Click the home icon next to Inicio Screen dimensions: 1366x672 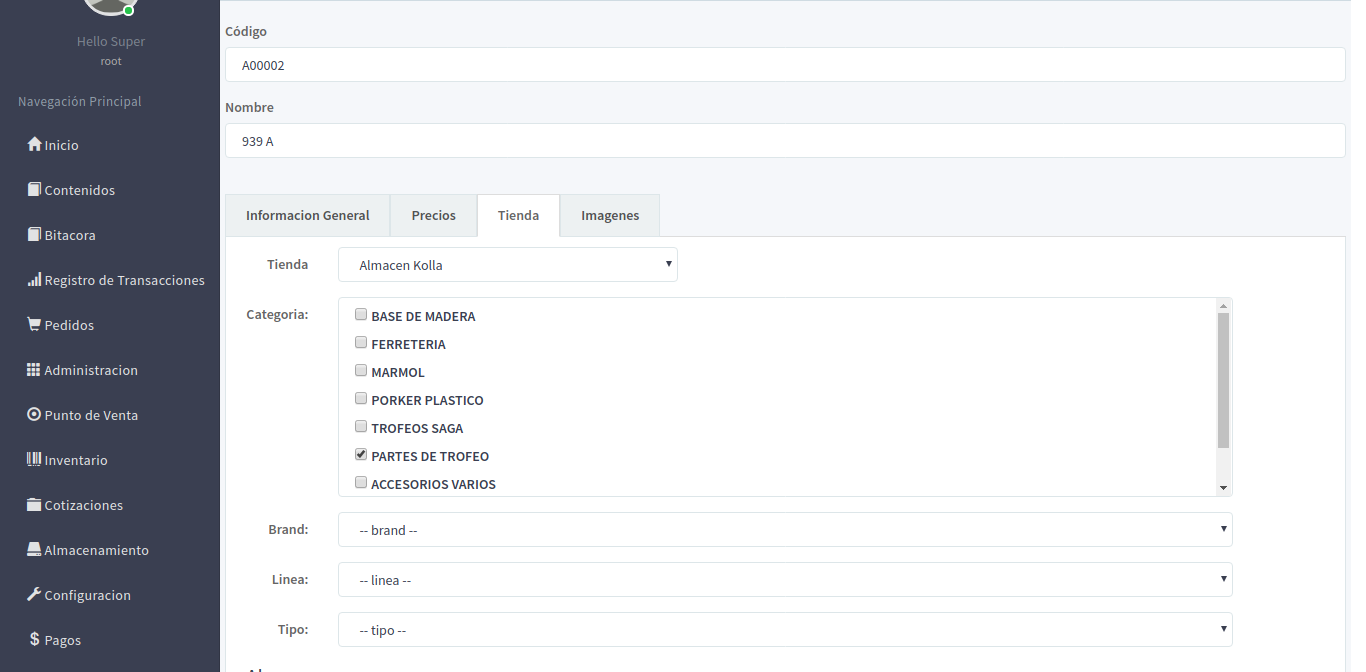point(34,145)
